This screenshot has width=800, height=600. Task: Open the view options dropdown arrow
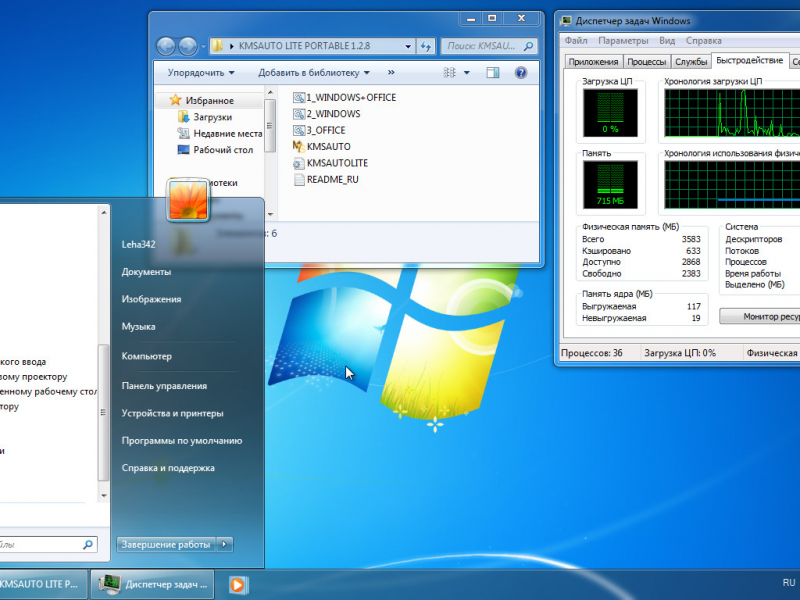tap(466, 72)
